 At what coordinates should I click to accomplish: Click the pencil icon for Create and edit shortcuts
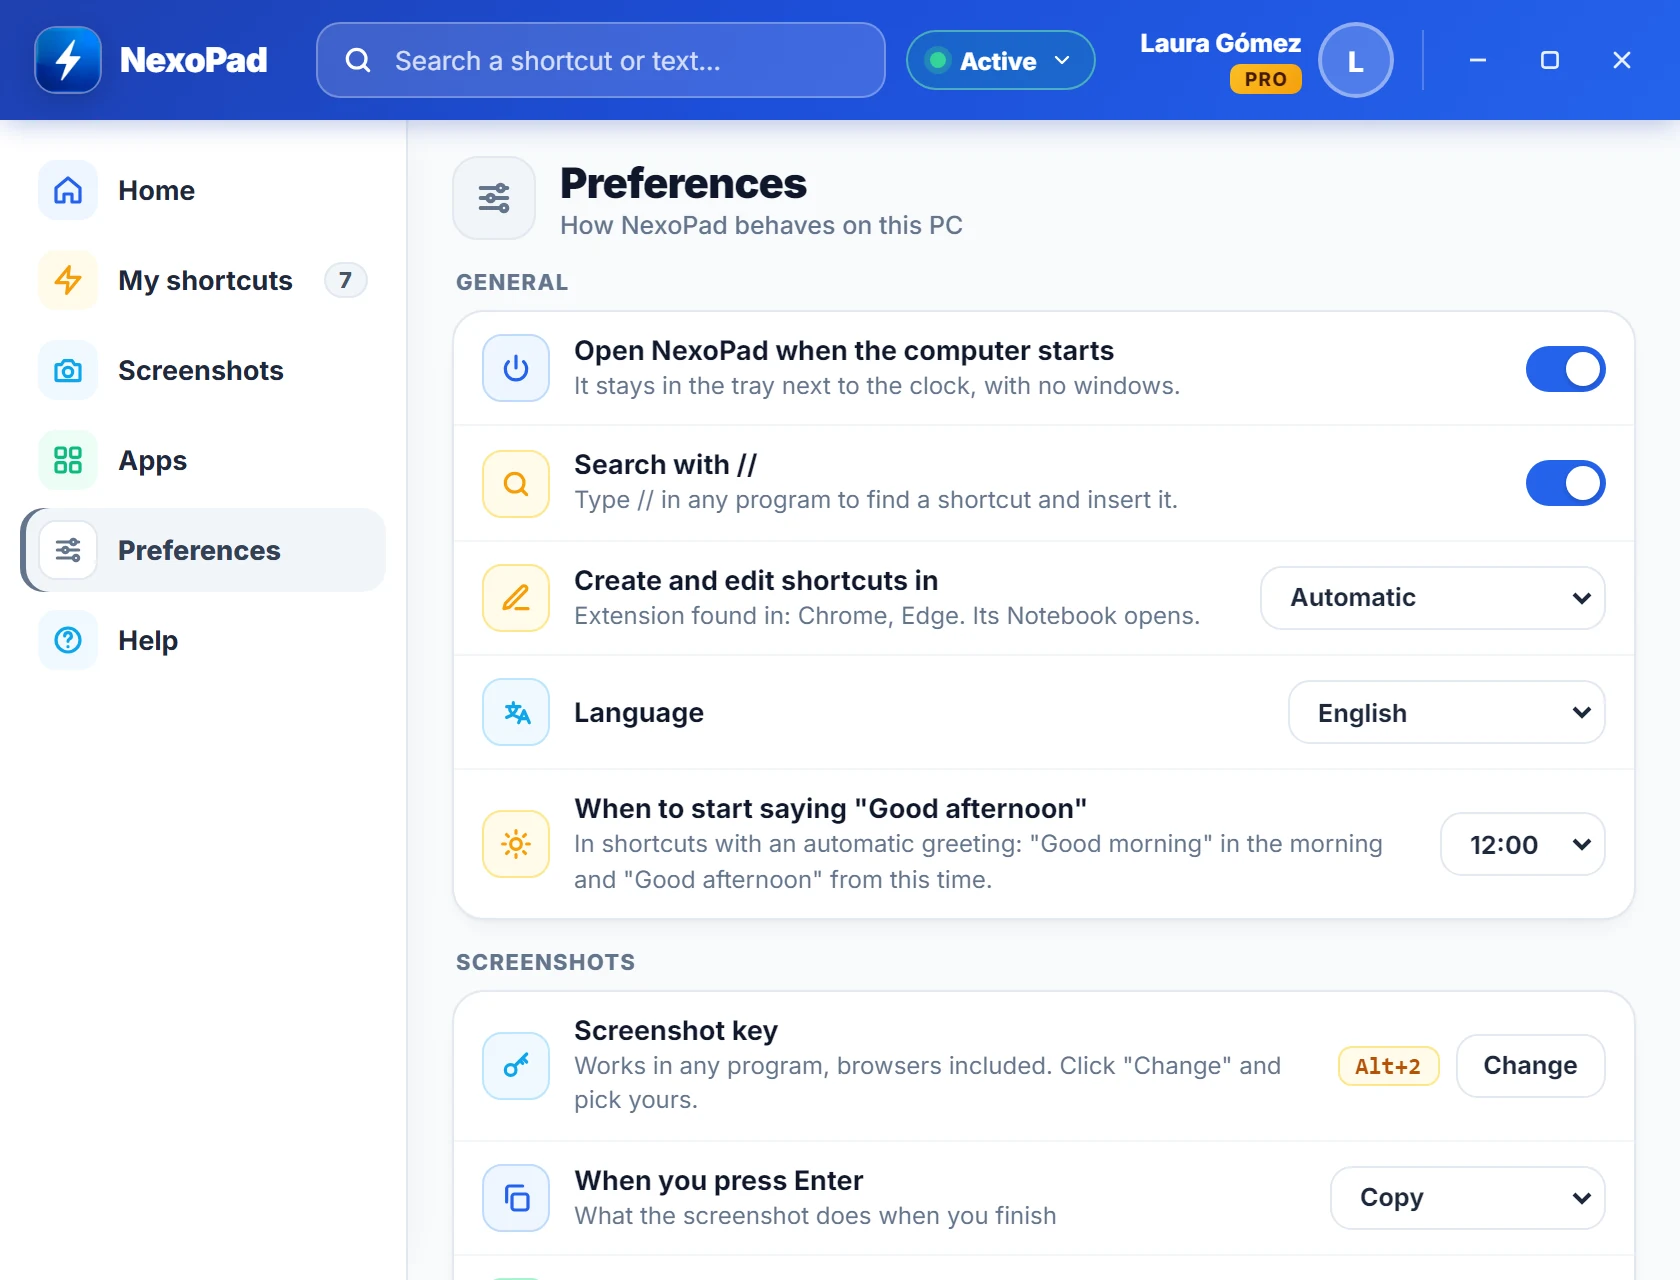(x=516, y=598)
